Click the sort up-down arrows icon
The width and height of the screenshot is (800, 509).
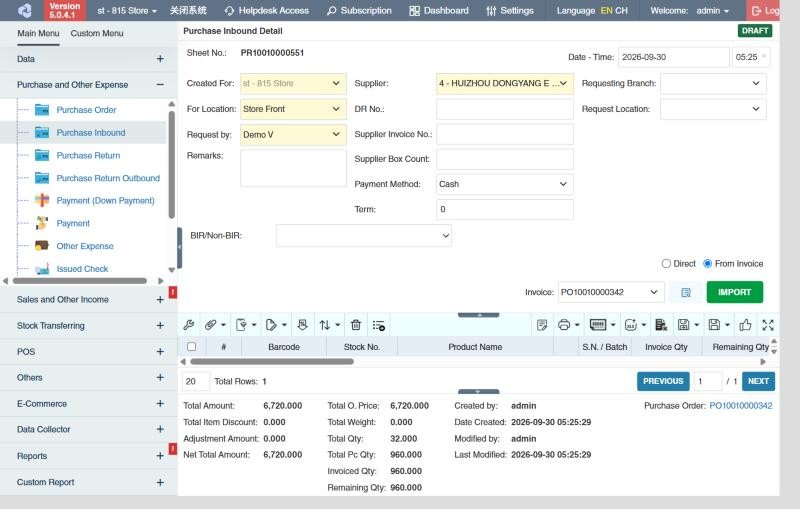click(325, 325)
